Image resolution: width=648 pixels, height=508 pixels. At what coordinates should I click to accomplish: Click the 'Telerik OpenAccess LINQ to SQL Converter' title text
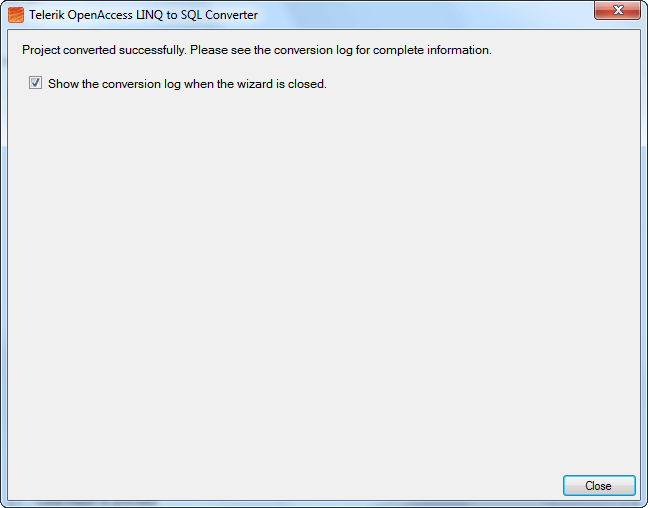(143, 15)
